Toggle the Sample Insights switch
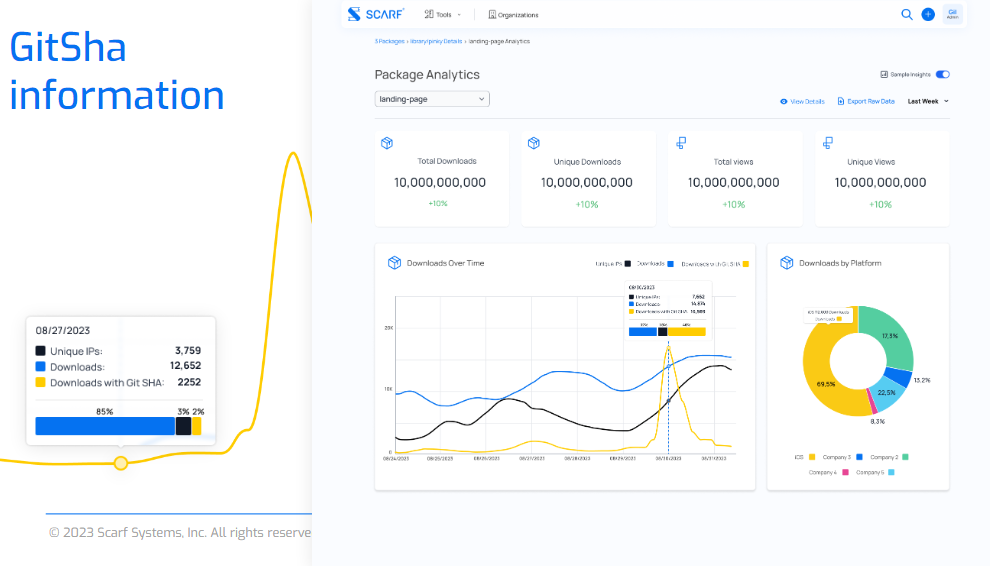Screen dimensions: 990x566 coord(942,74)
